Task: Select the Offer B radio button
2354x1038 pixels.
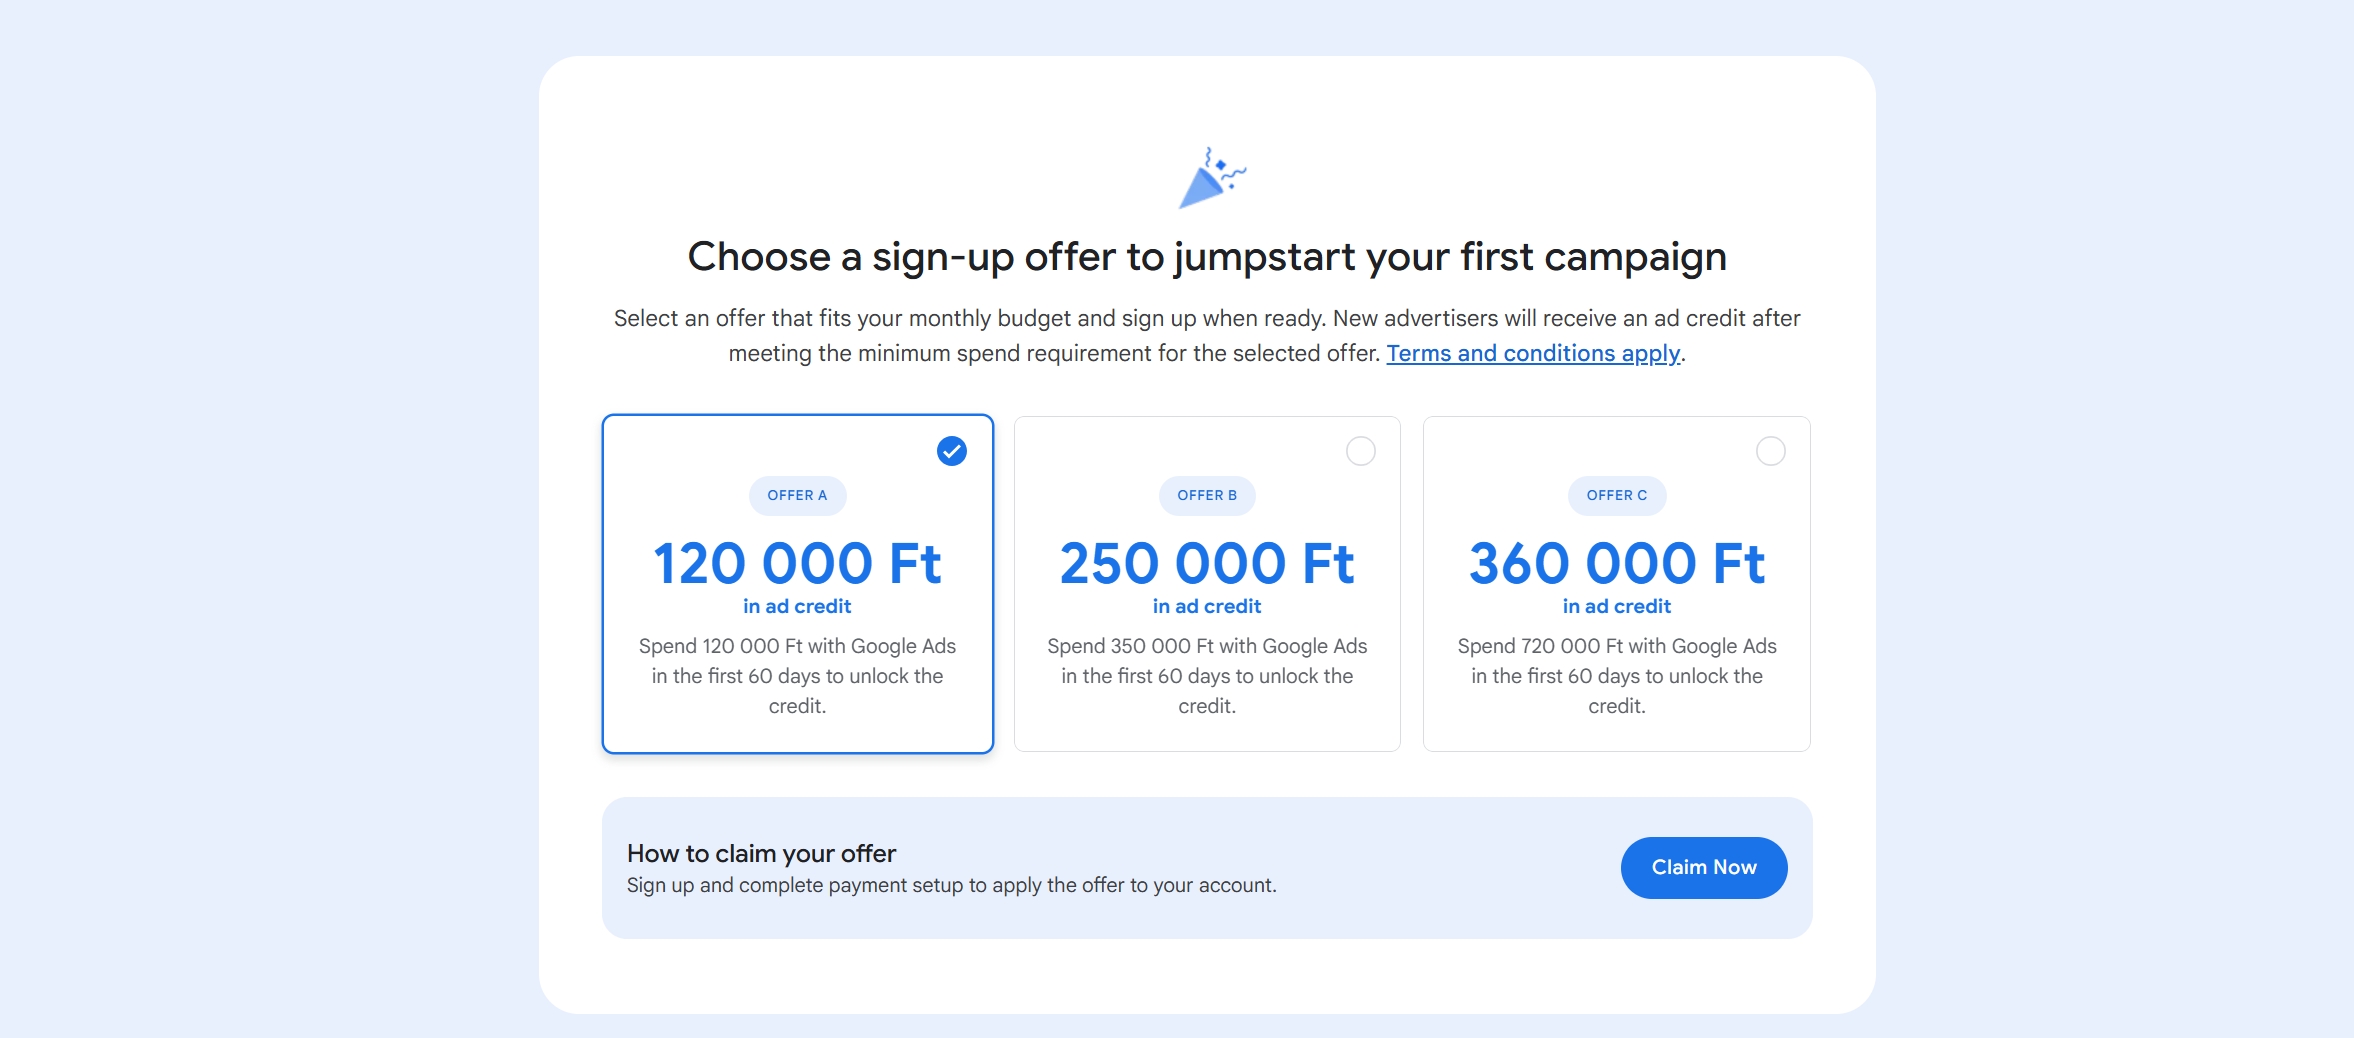Action: click(x=1360, y=451)
